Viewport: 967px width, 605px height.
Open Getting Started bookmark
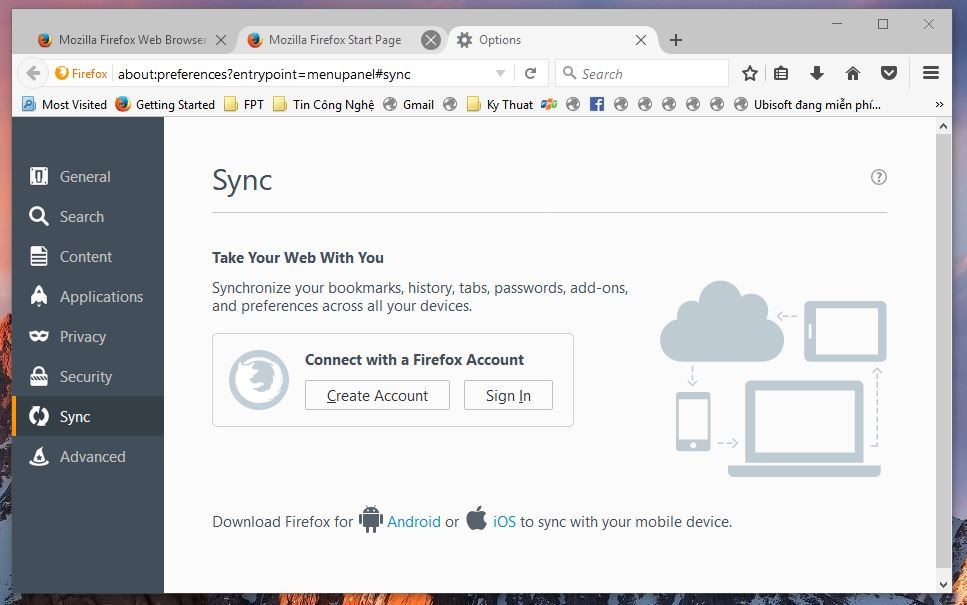165,104
